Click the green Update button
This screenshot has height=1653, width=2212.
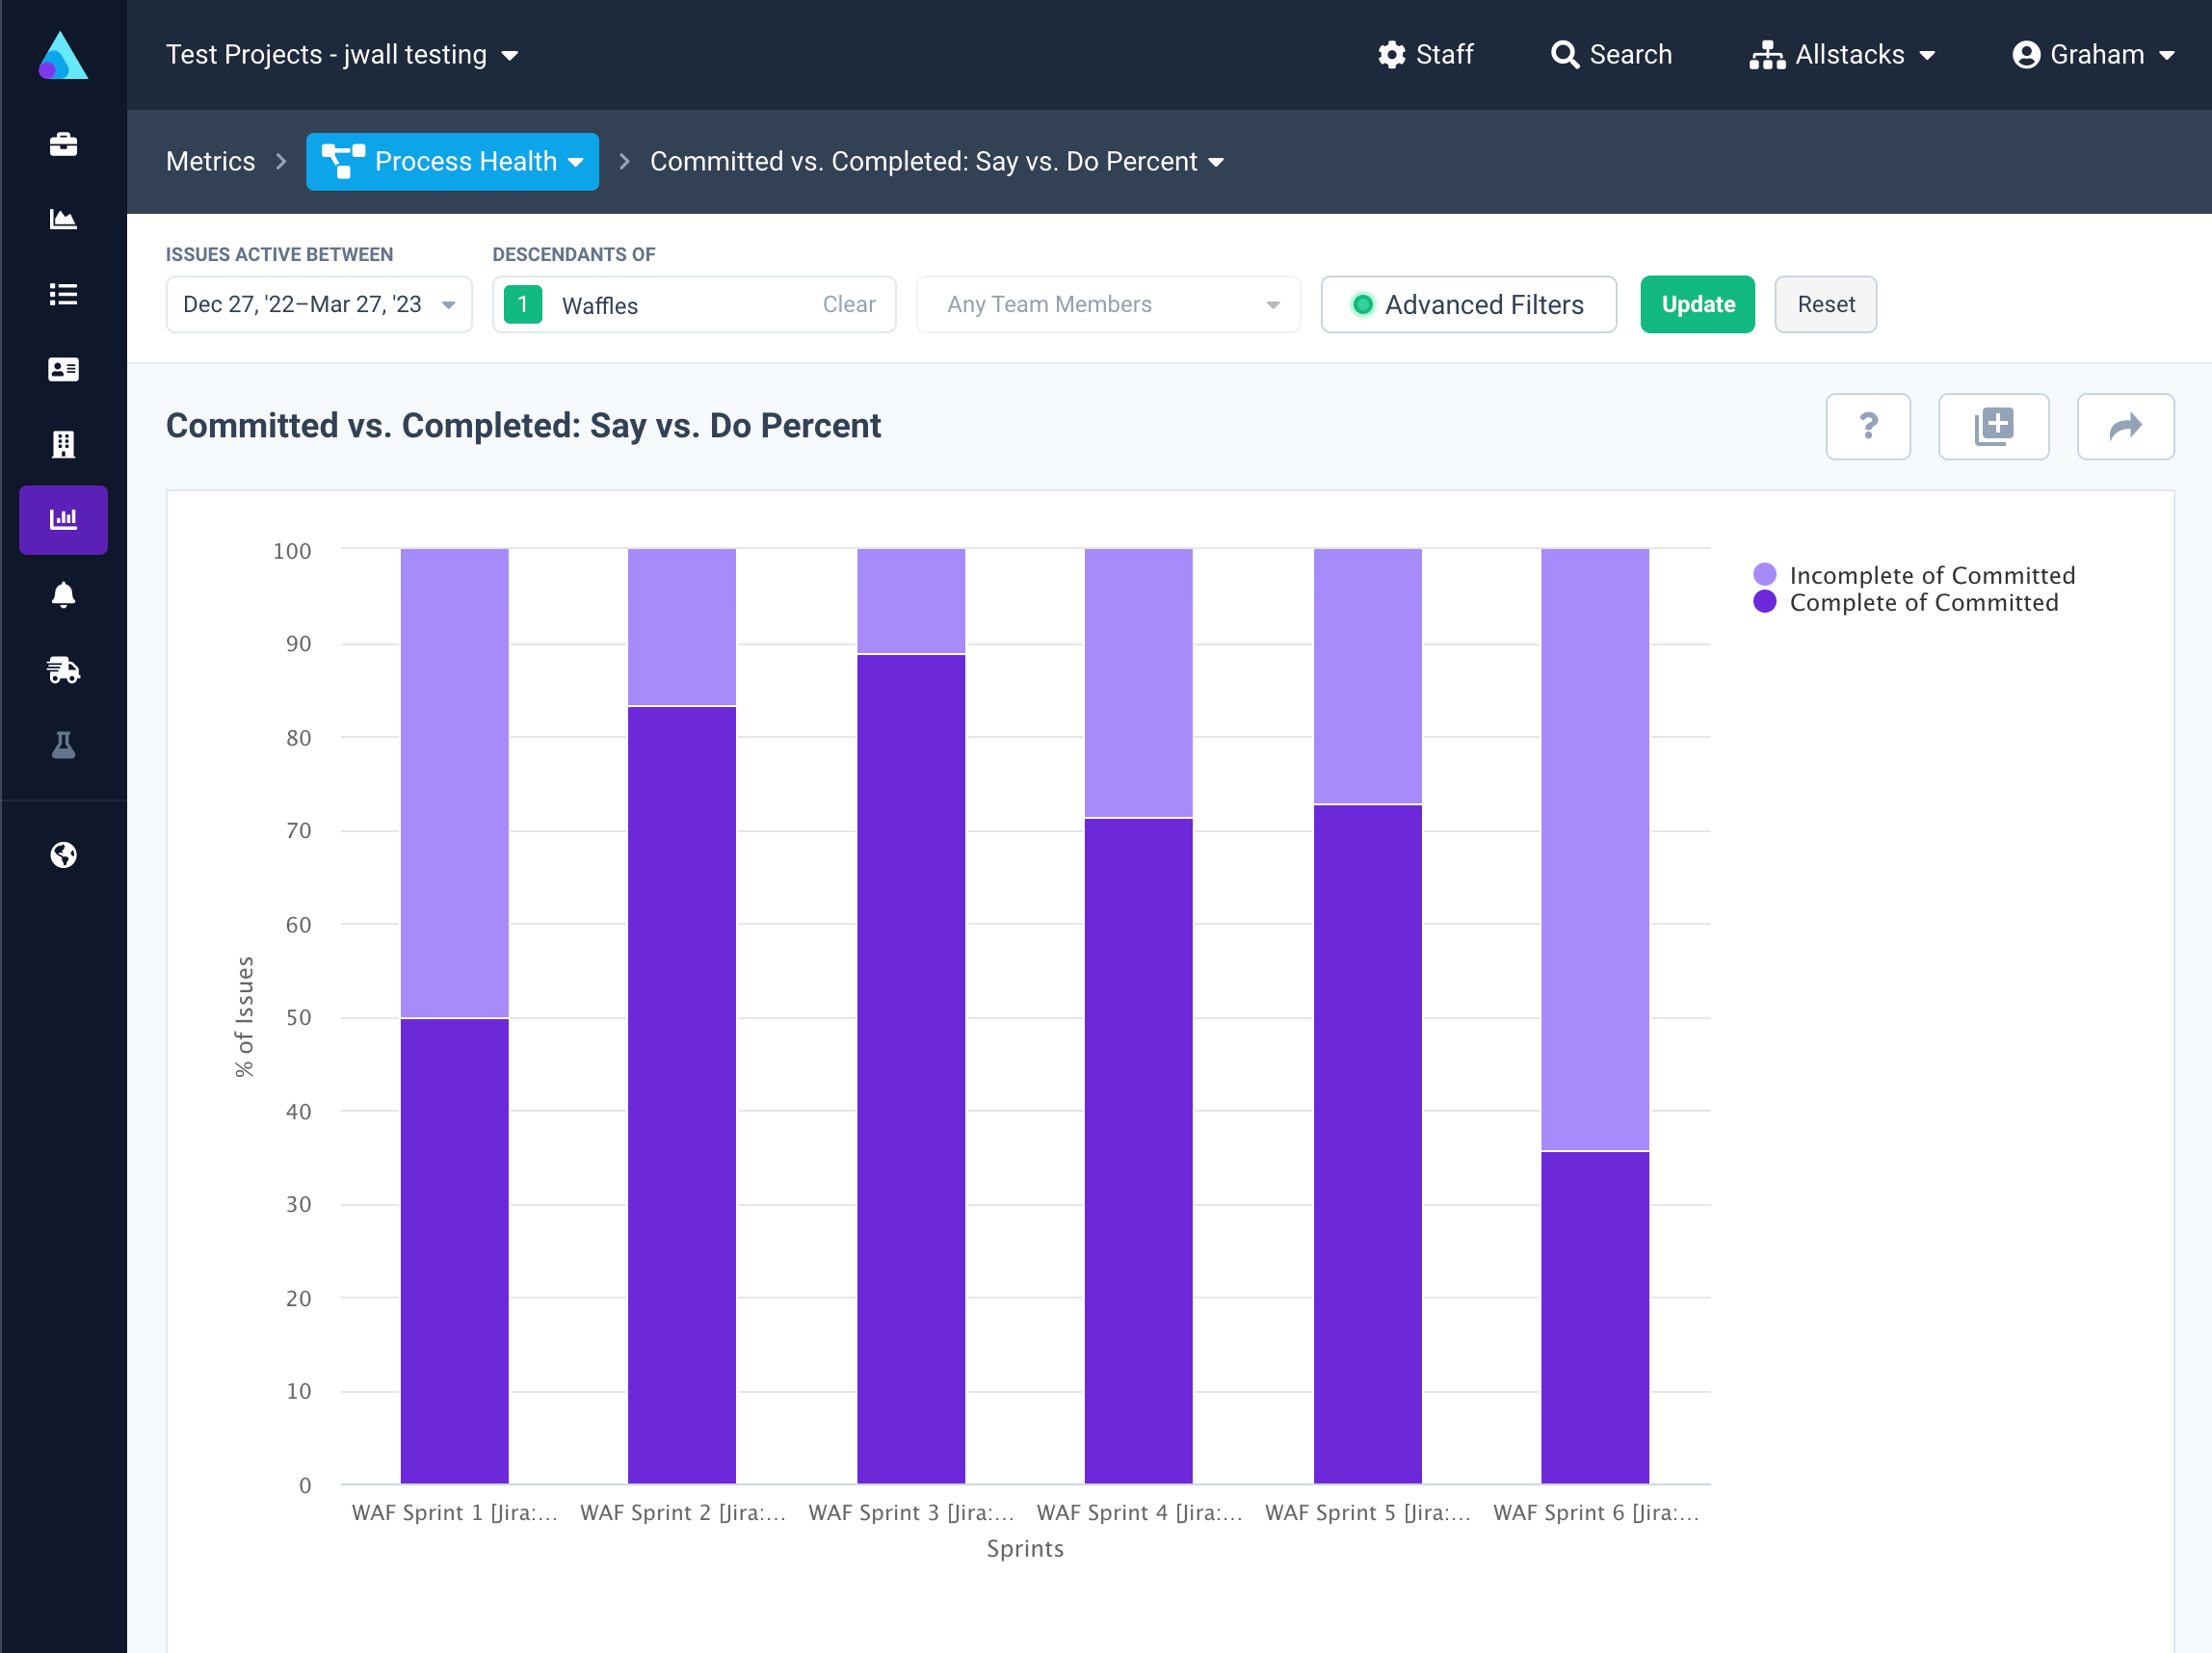(x=1696, y=304)
